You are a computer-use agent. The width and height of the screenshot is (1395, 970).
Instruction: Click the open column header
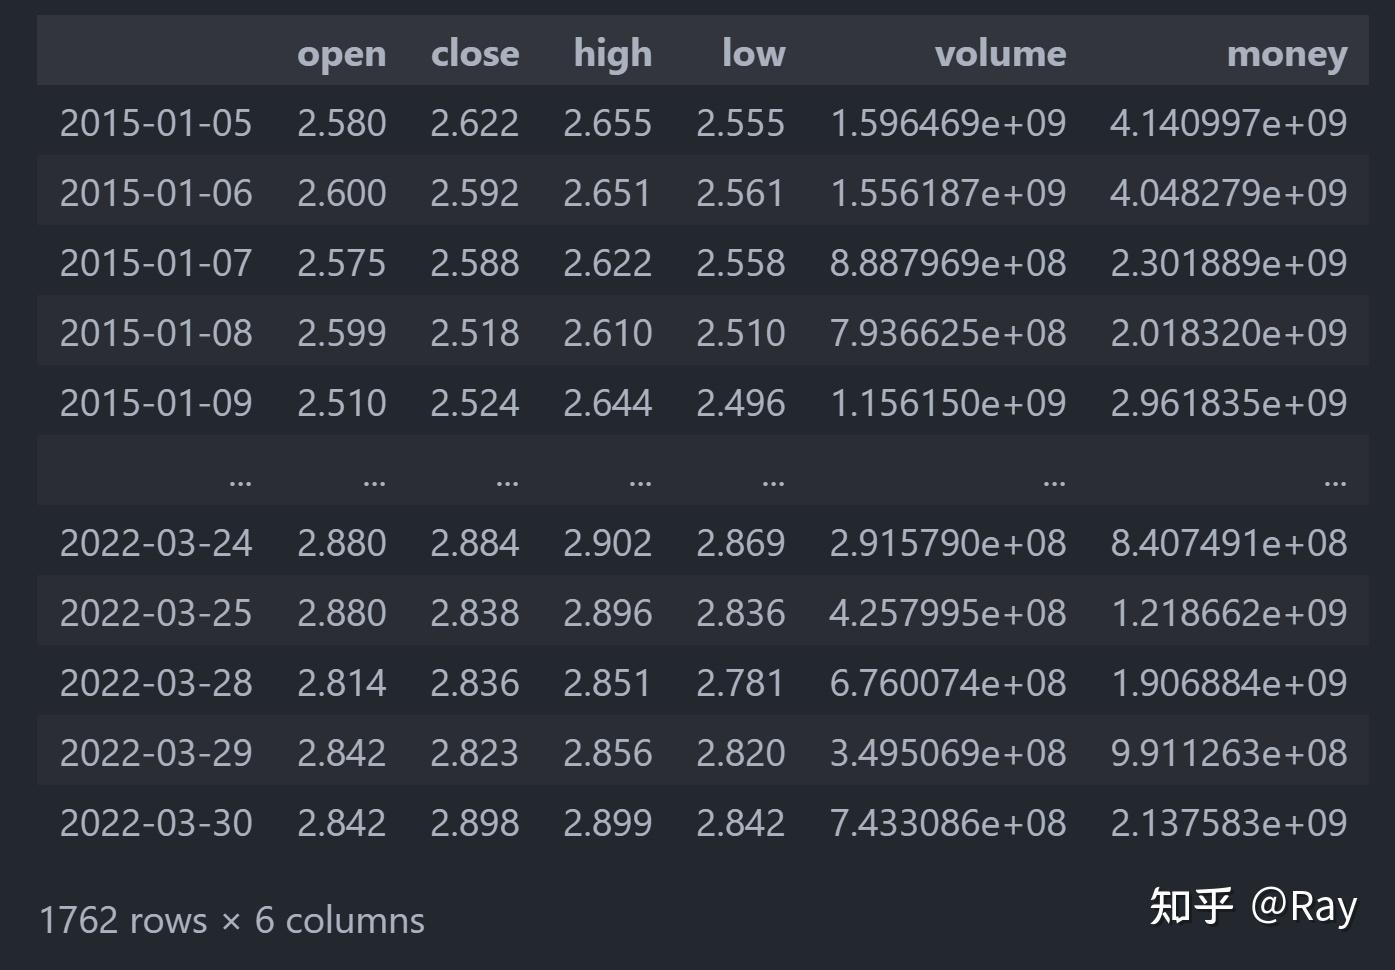(341, 54)
